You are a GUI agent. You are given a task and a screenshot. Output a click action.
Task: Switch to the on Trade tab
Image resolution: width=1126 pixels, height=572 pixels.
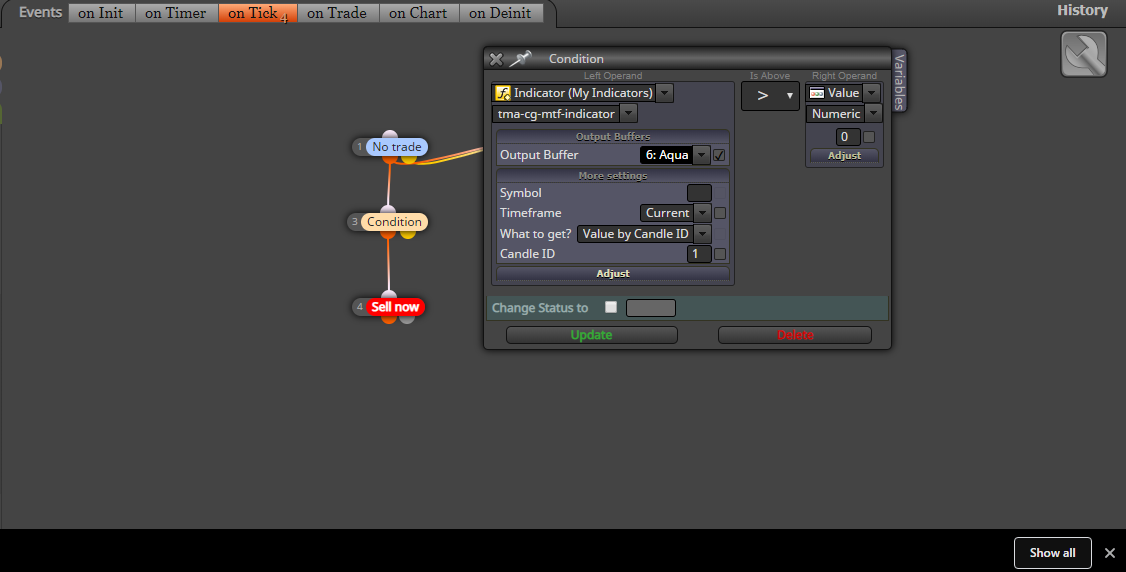click(x=338, y=13)
